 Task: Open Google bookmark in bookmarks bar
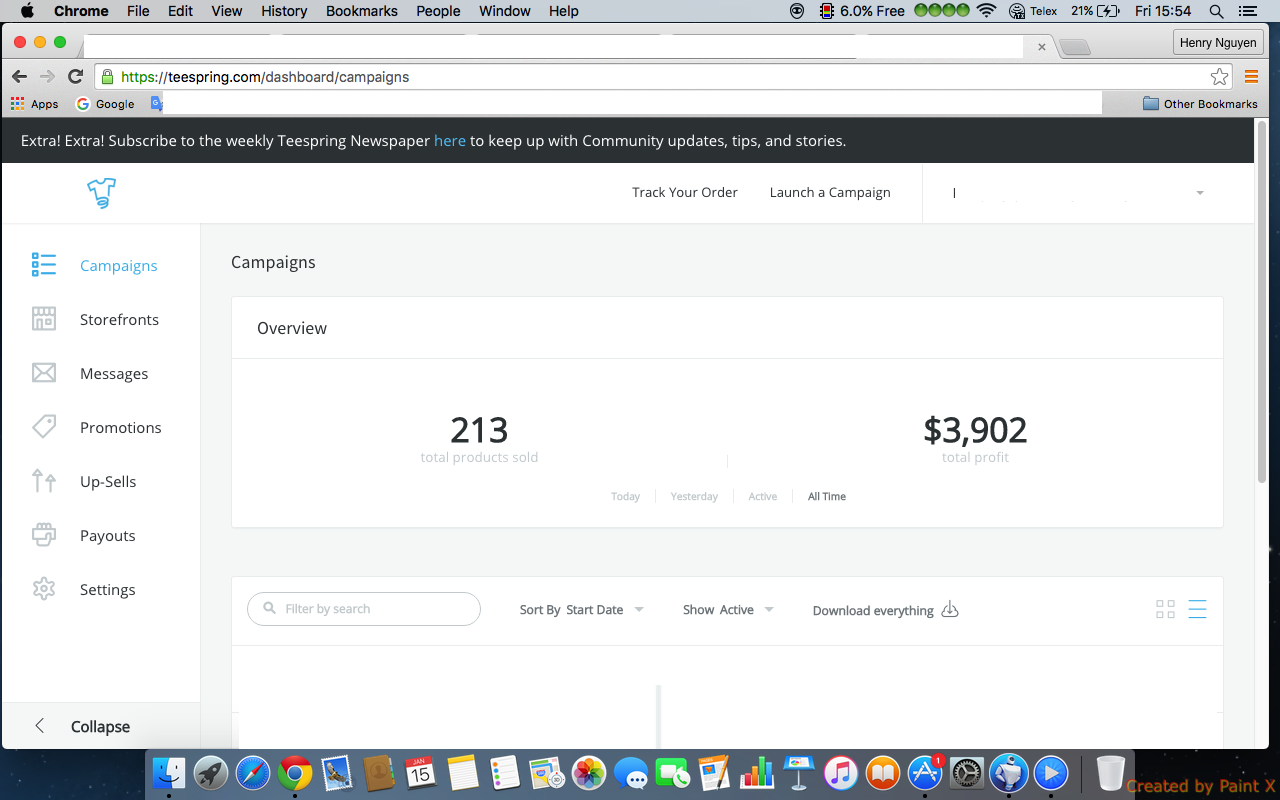pyautogui.click(x=105, y=104)
